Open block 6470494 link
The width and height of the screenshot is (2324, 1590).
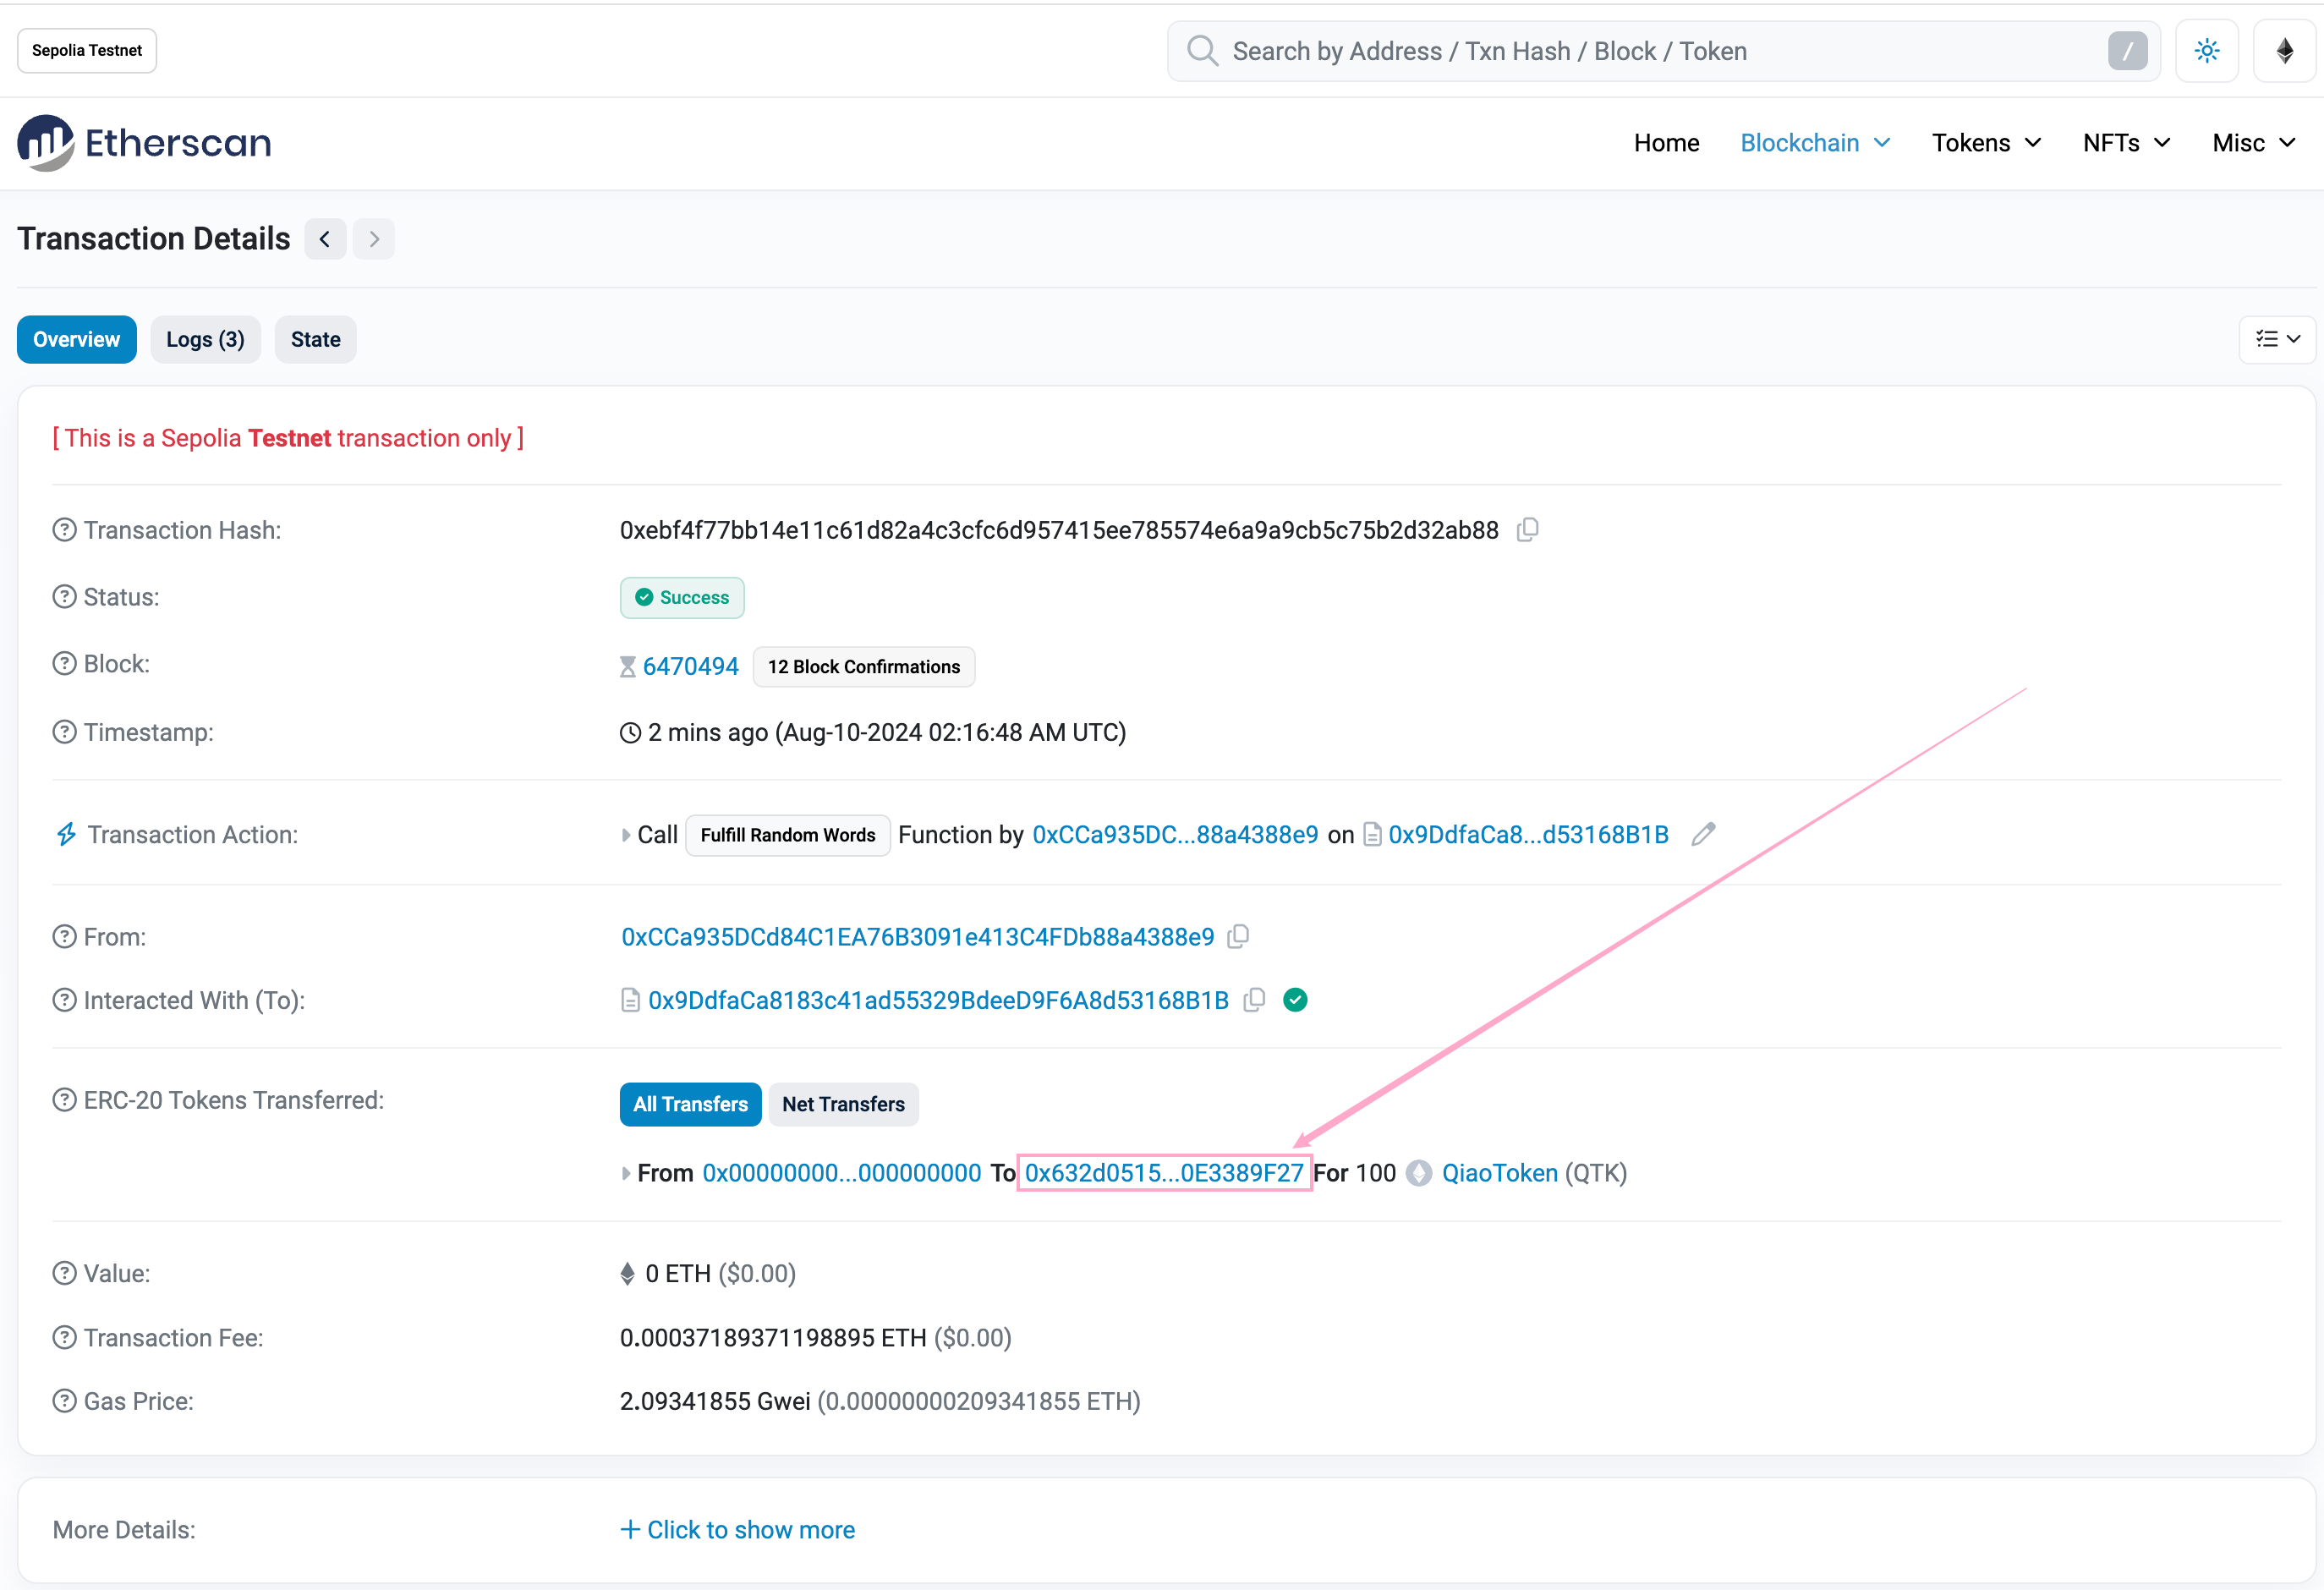(x=690, y=666)
